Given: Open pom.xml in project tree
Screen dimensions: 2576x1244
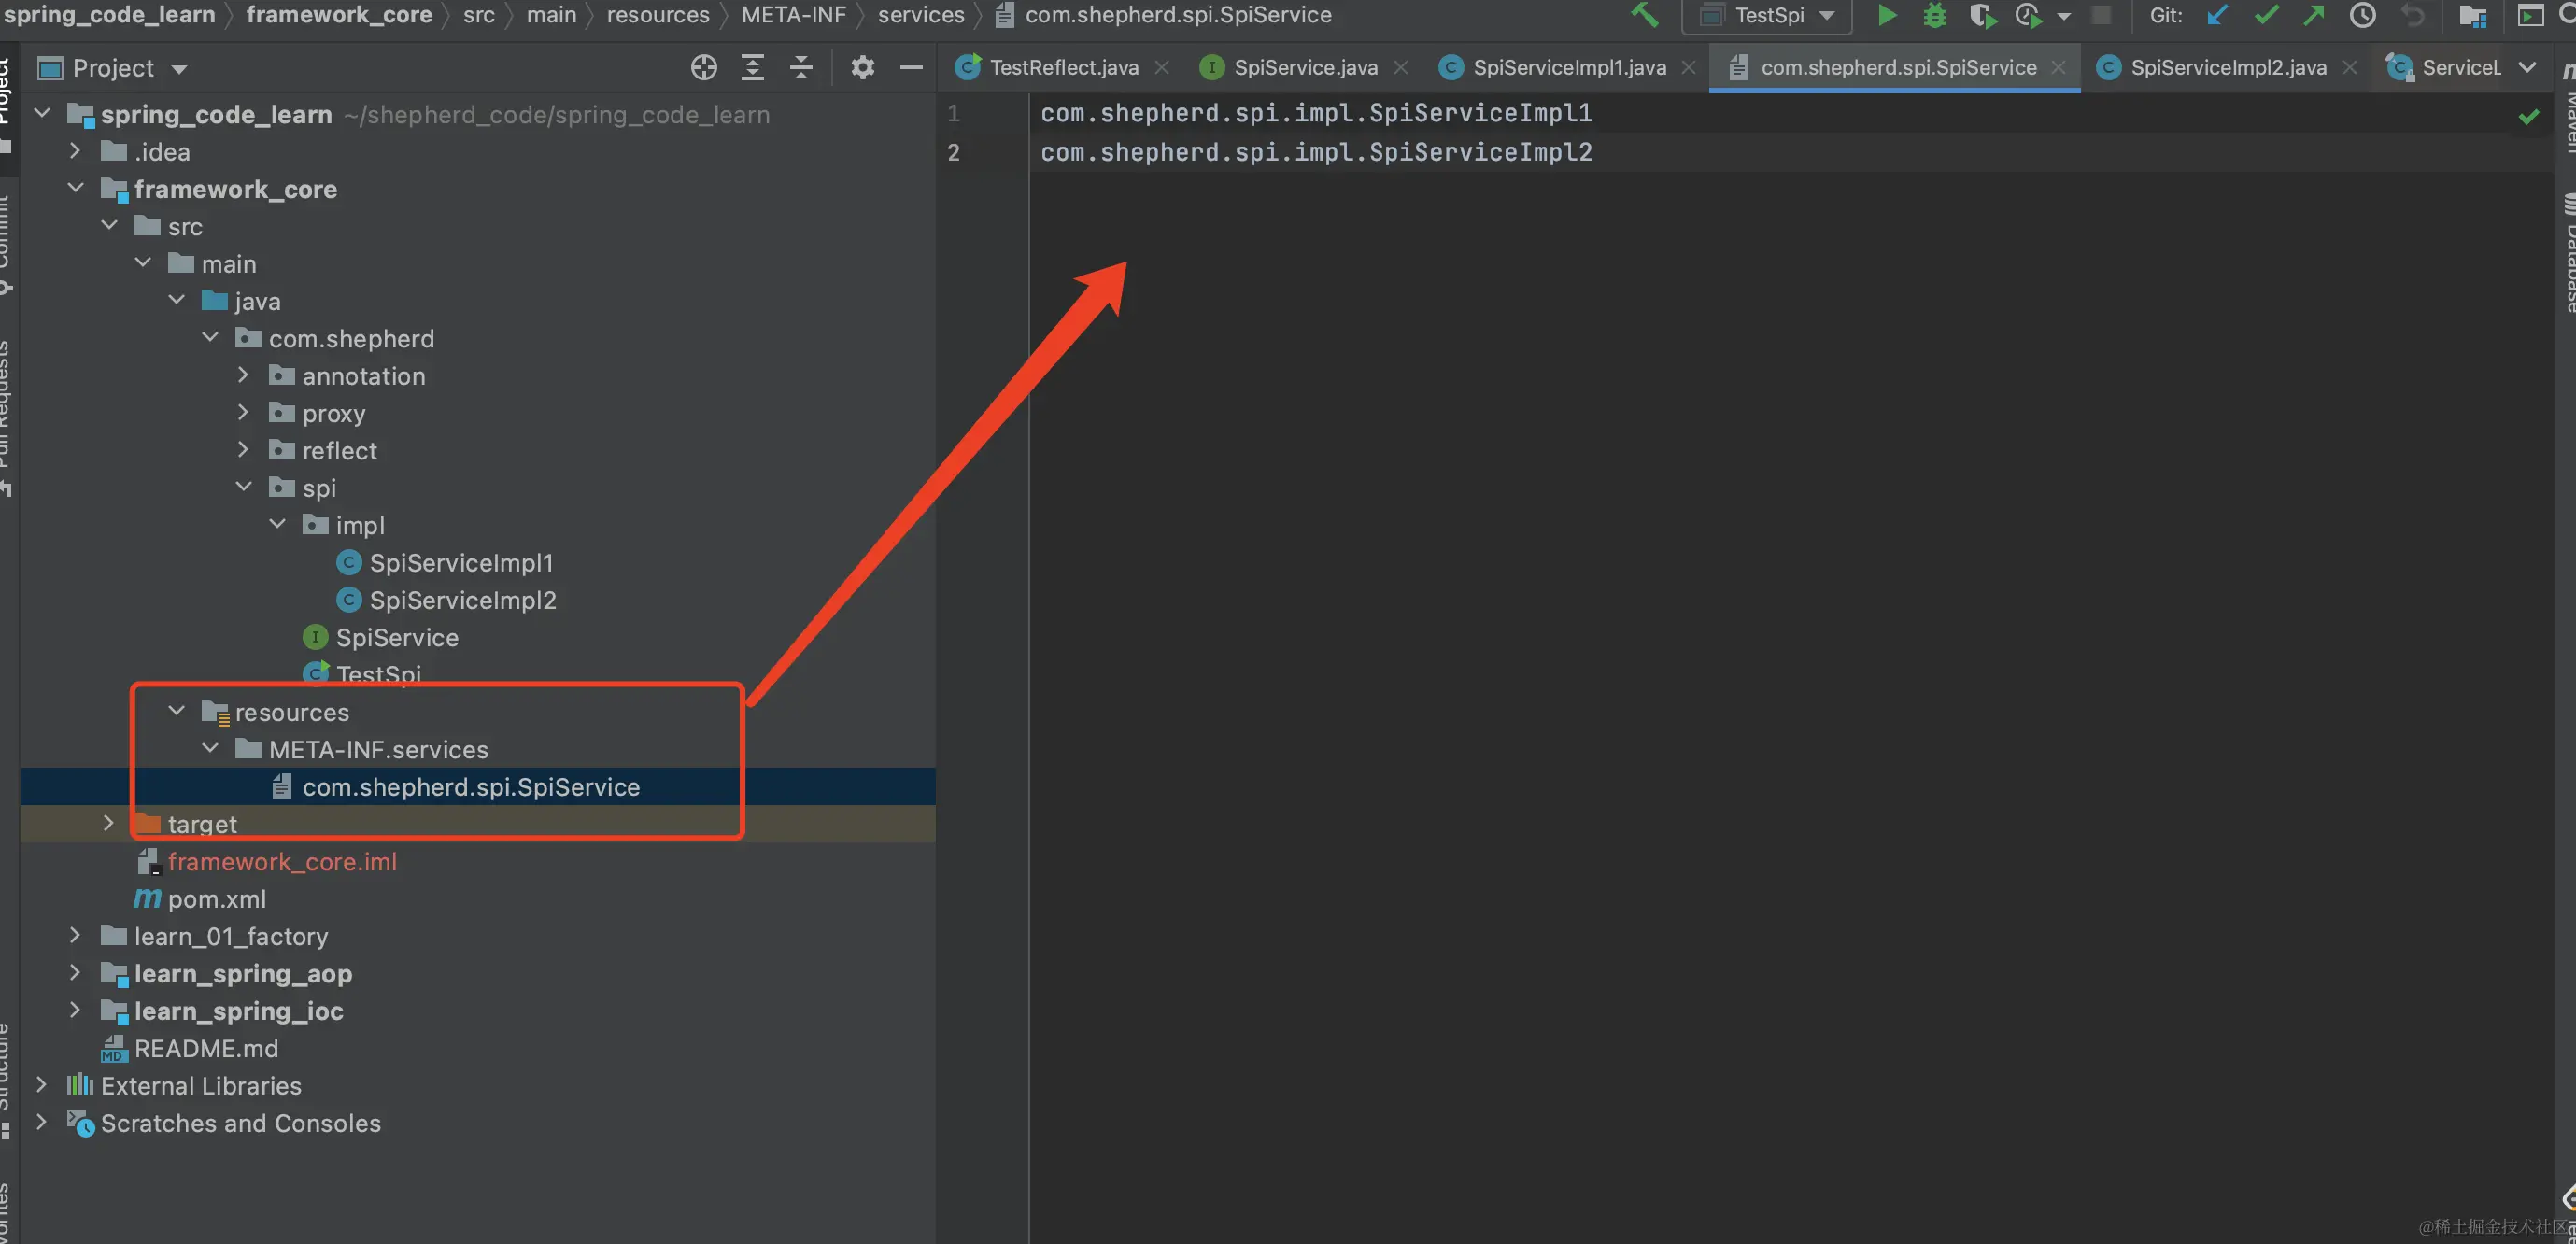Looking at the screenshot, I should (216, 899).
